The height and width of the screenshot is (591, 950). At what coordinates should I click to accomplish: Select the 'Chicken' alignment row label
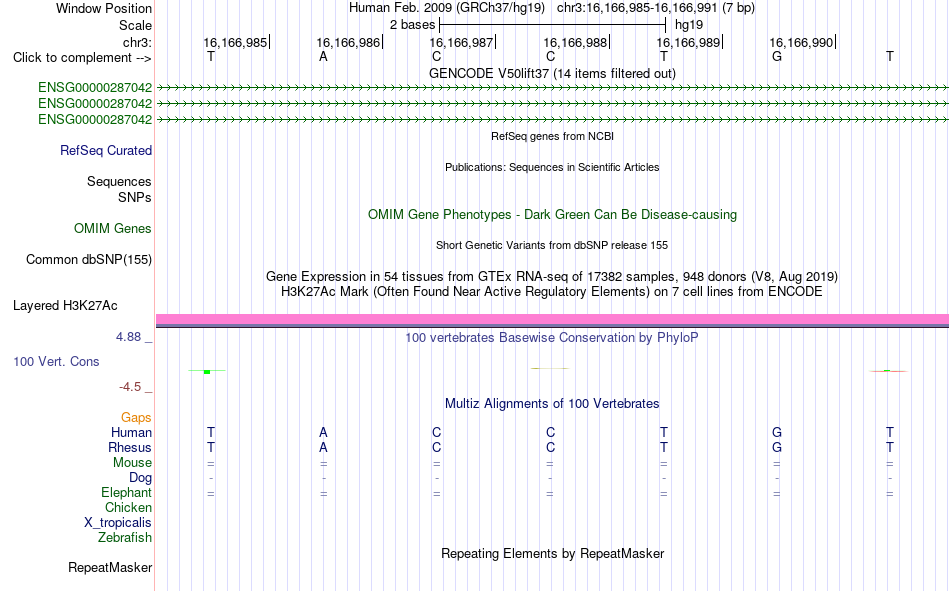[128, 507]
